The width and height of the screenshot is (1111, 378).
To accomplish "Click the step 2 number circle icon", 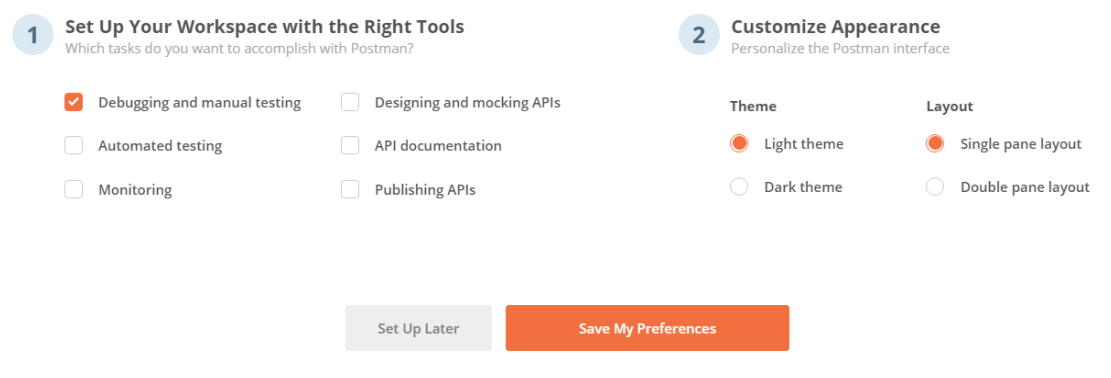I will tap(699, 35).
